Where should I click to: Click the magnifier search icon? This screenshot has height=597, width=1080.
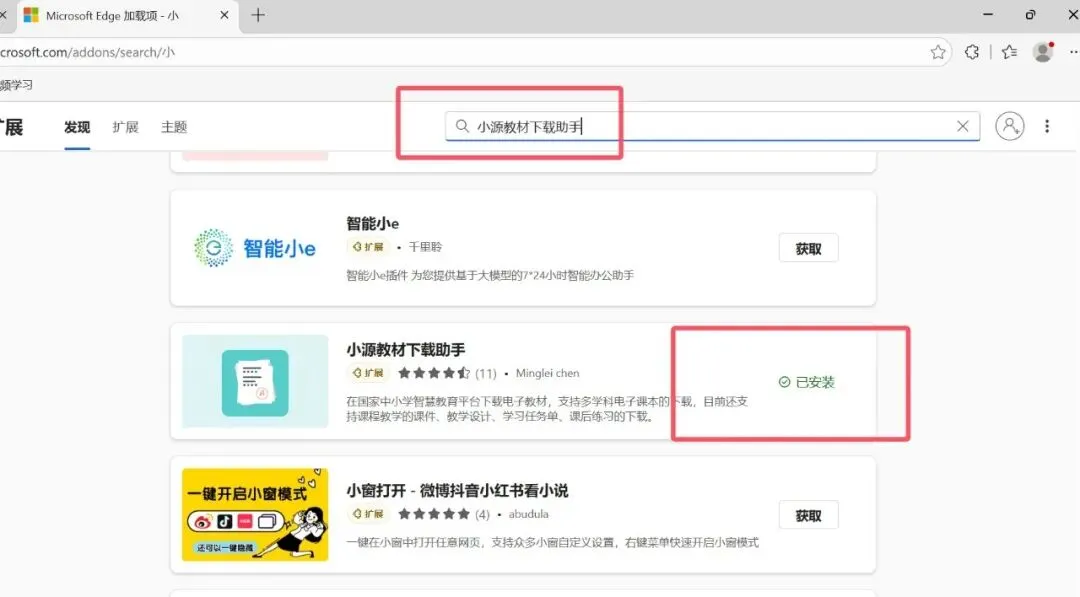(462, 126)
